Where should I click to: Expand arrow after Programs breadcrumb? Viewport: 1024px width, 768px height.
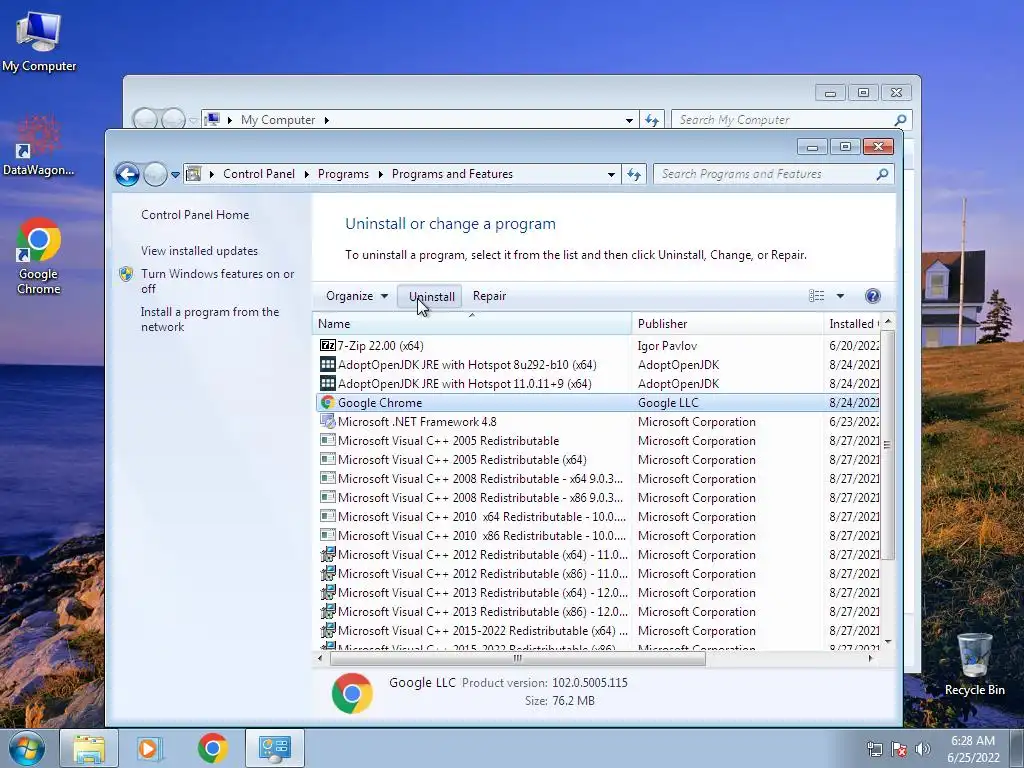point(380,174)
